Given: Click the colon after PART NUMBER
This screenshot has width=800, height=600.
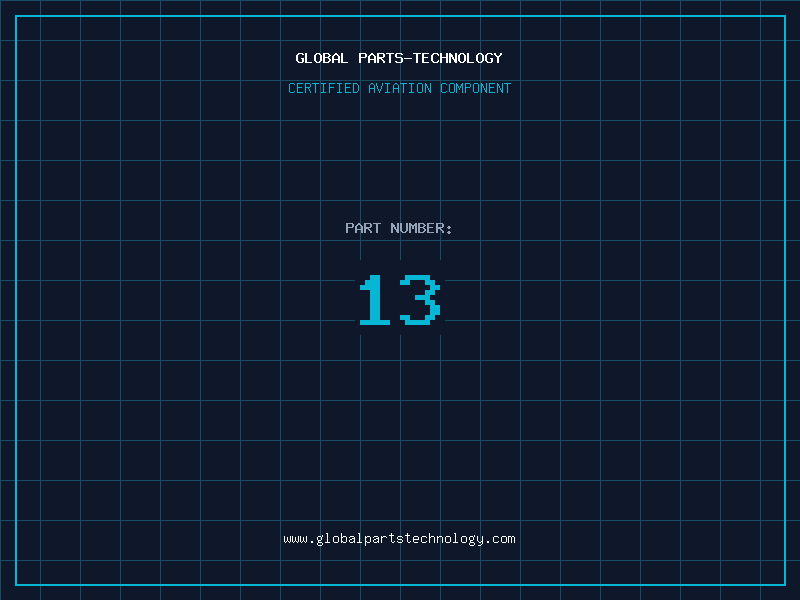Looking at the screenshot, I should [449, 229].
